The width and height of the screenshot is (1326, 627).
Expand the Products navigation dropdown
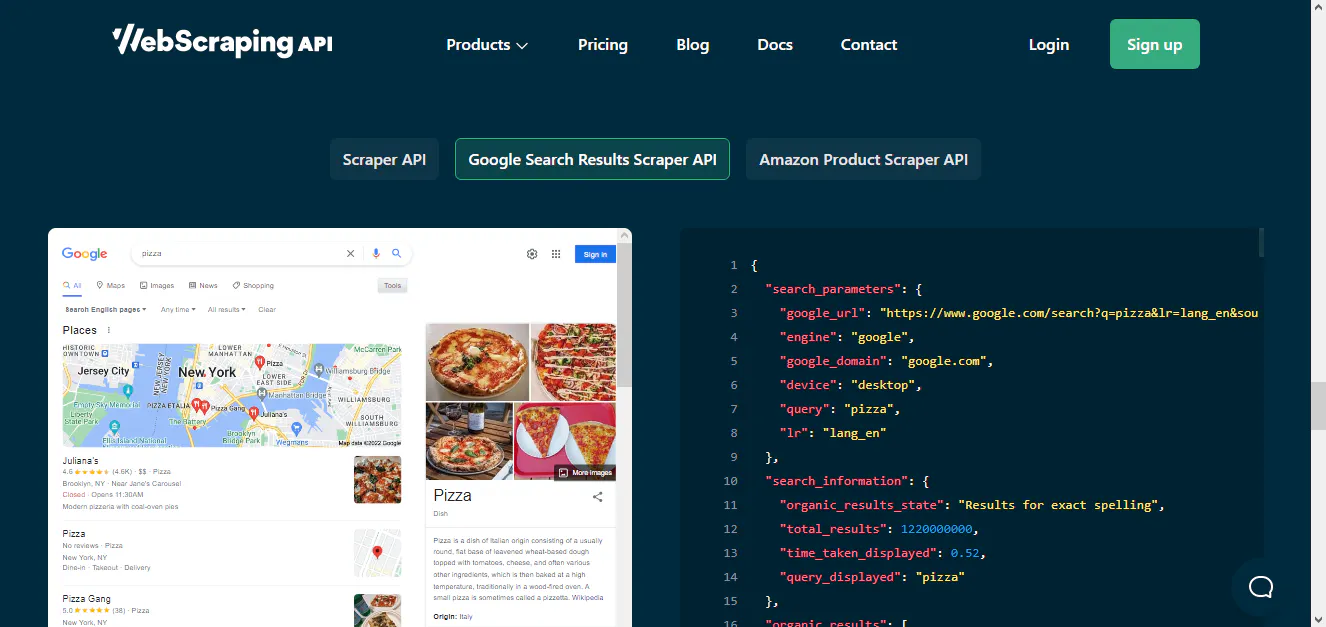point(487,44)
